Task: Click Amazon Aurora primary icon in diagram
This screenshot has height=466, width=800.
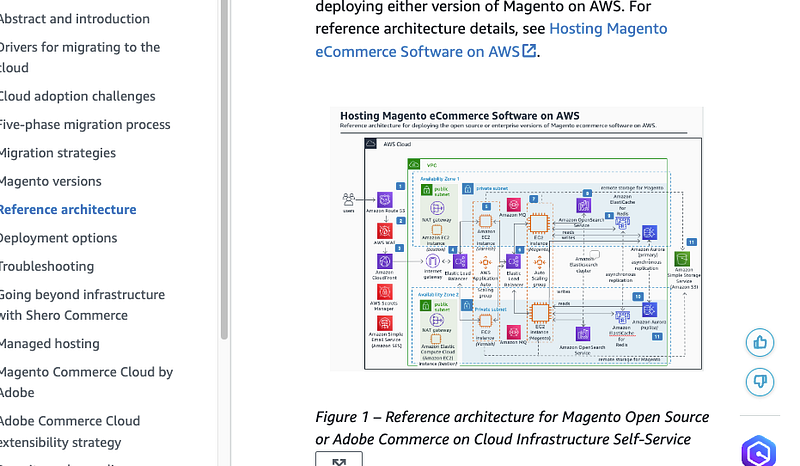Action: click(x=649, y=233)
